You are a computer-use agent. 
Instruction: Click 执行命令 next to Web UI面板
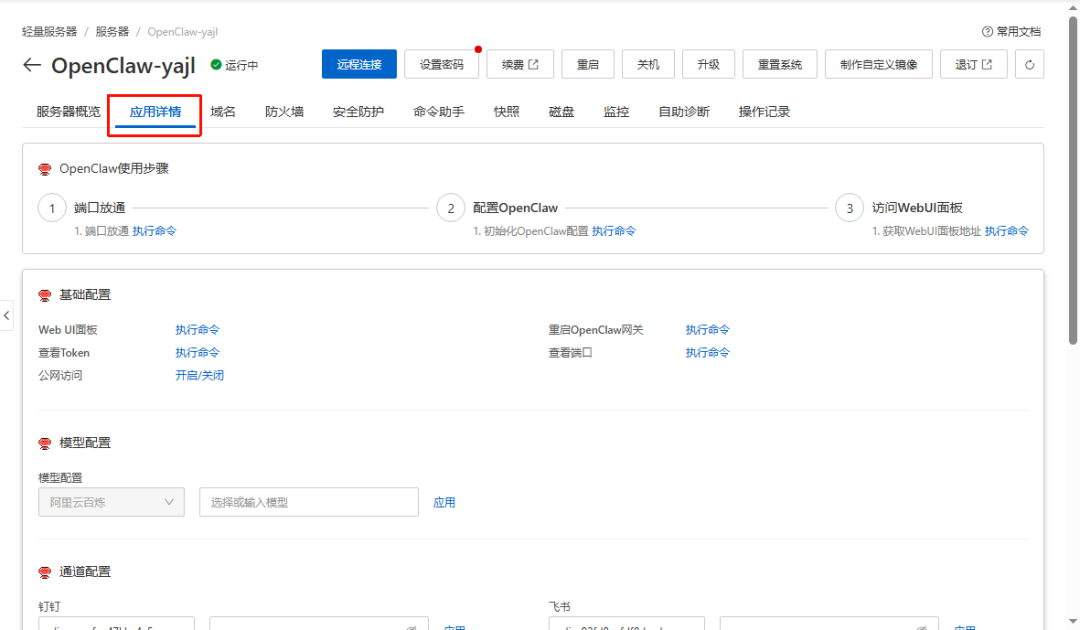[197, 330]
